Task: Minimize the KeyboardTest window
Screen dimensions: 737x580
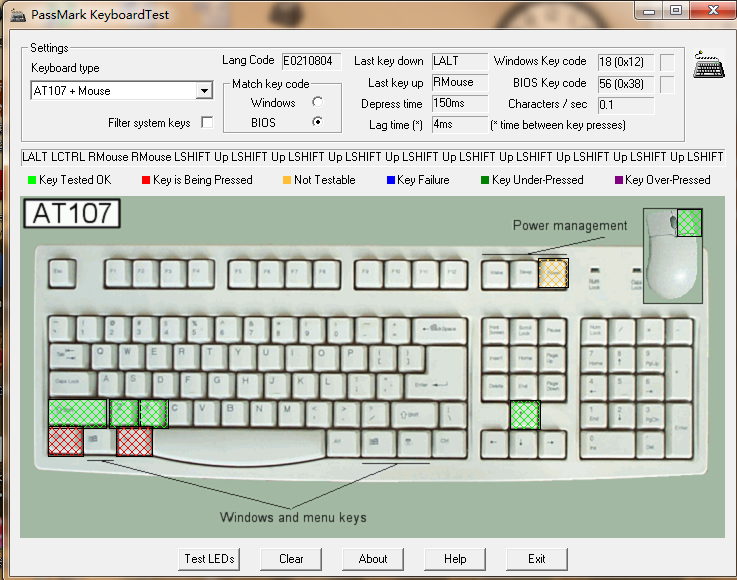Action: [649, 11]
